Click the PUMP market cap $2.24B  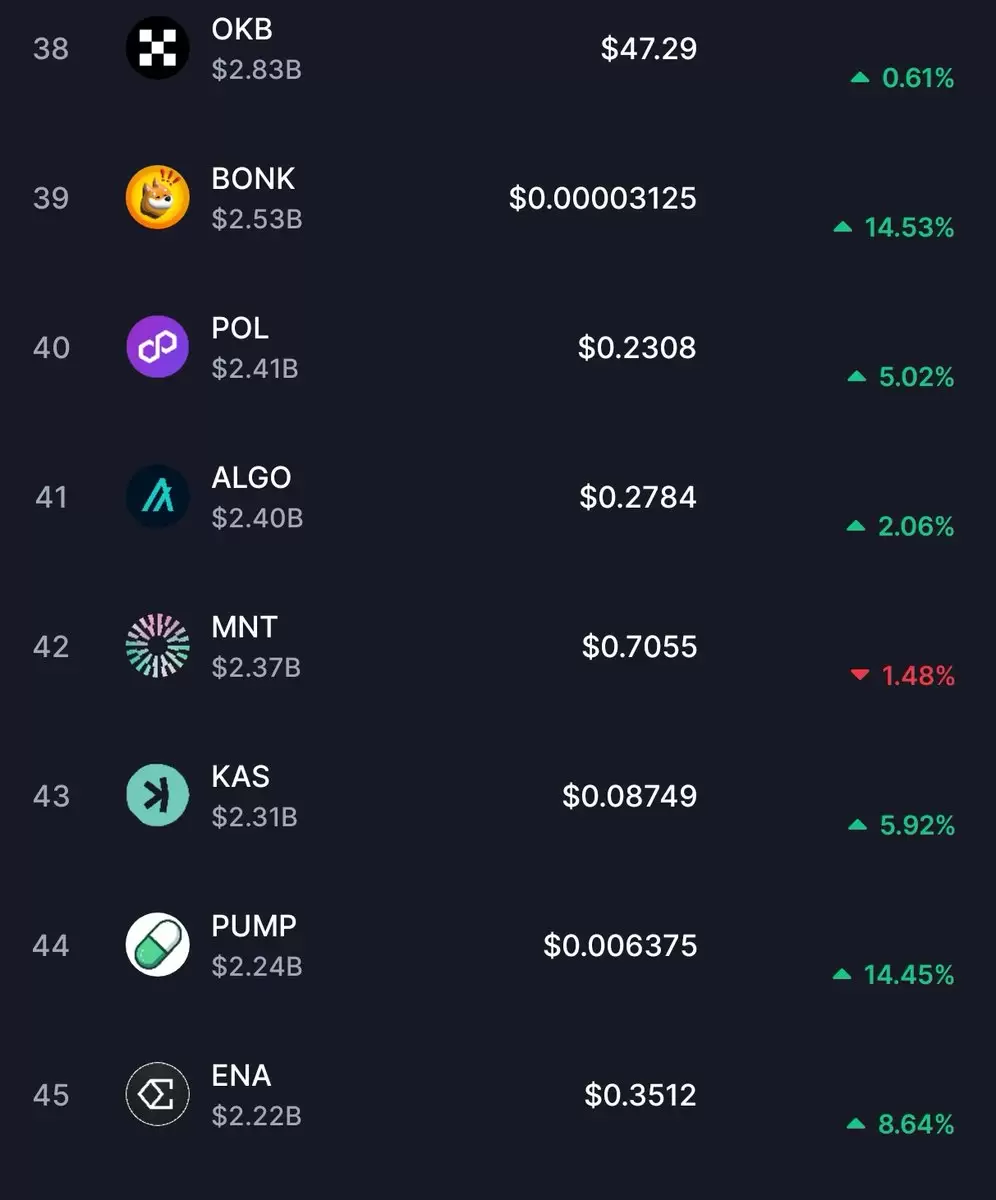coord(257,966)
